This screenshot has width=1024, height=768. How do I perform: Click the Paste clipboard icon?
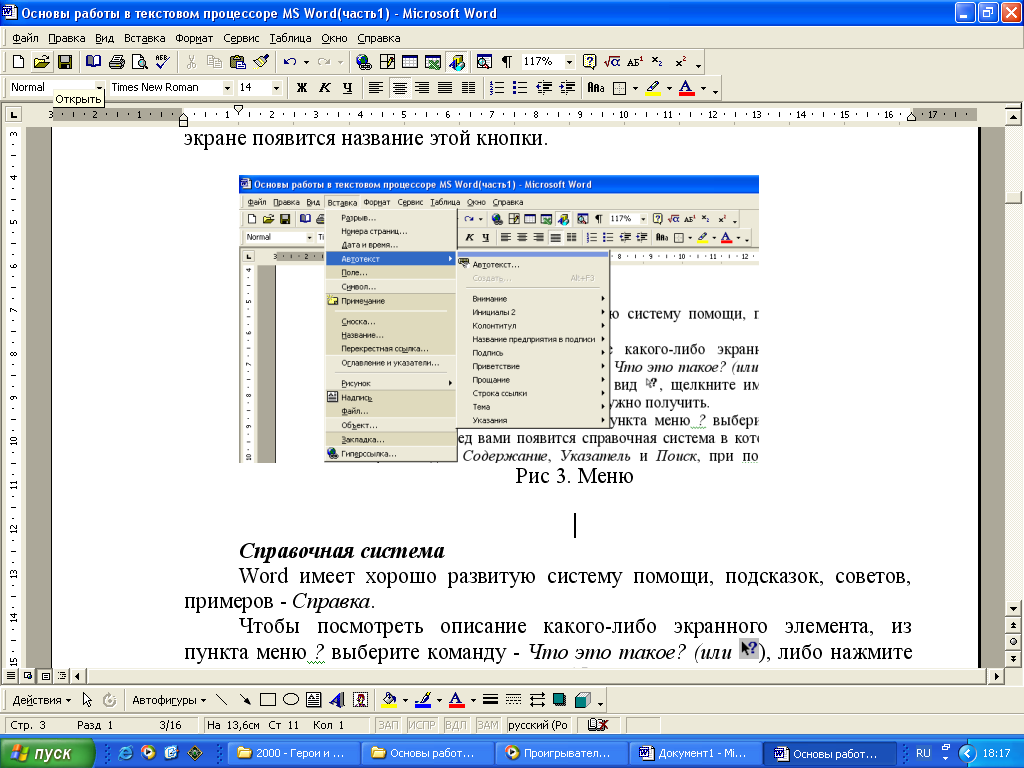[238, 62]
